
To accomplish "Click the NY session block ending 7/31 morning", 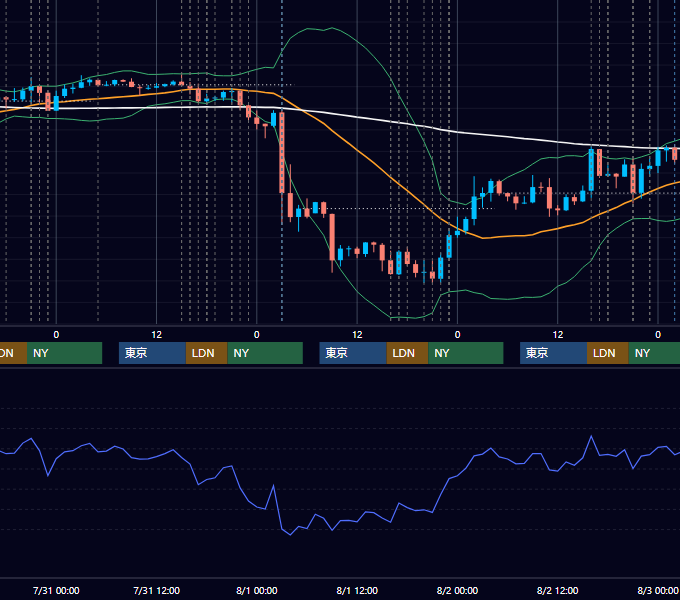I will coord(64,353).
